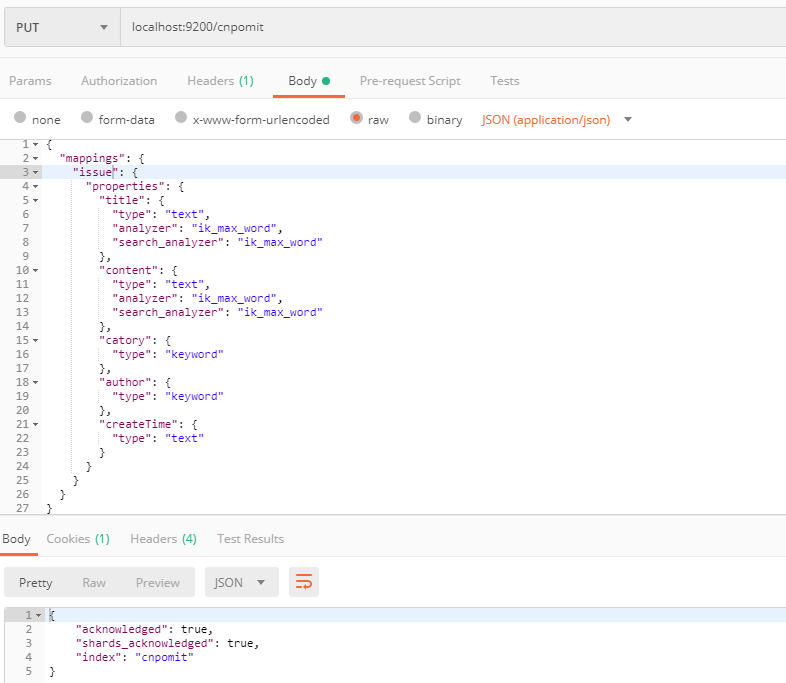Click line number 27 in request editor
Screen dimensions: 786x683
point(22,508)
